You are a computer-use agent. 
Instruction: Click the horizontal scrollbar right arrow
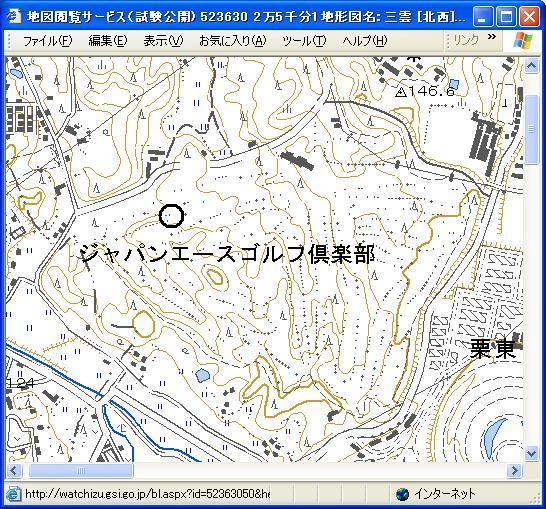click(515, 471)
